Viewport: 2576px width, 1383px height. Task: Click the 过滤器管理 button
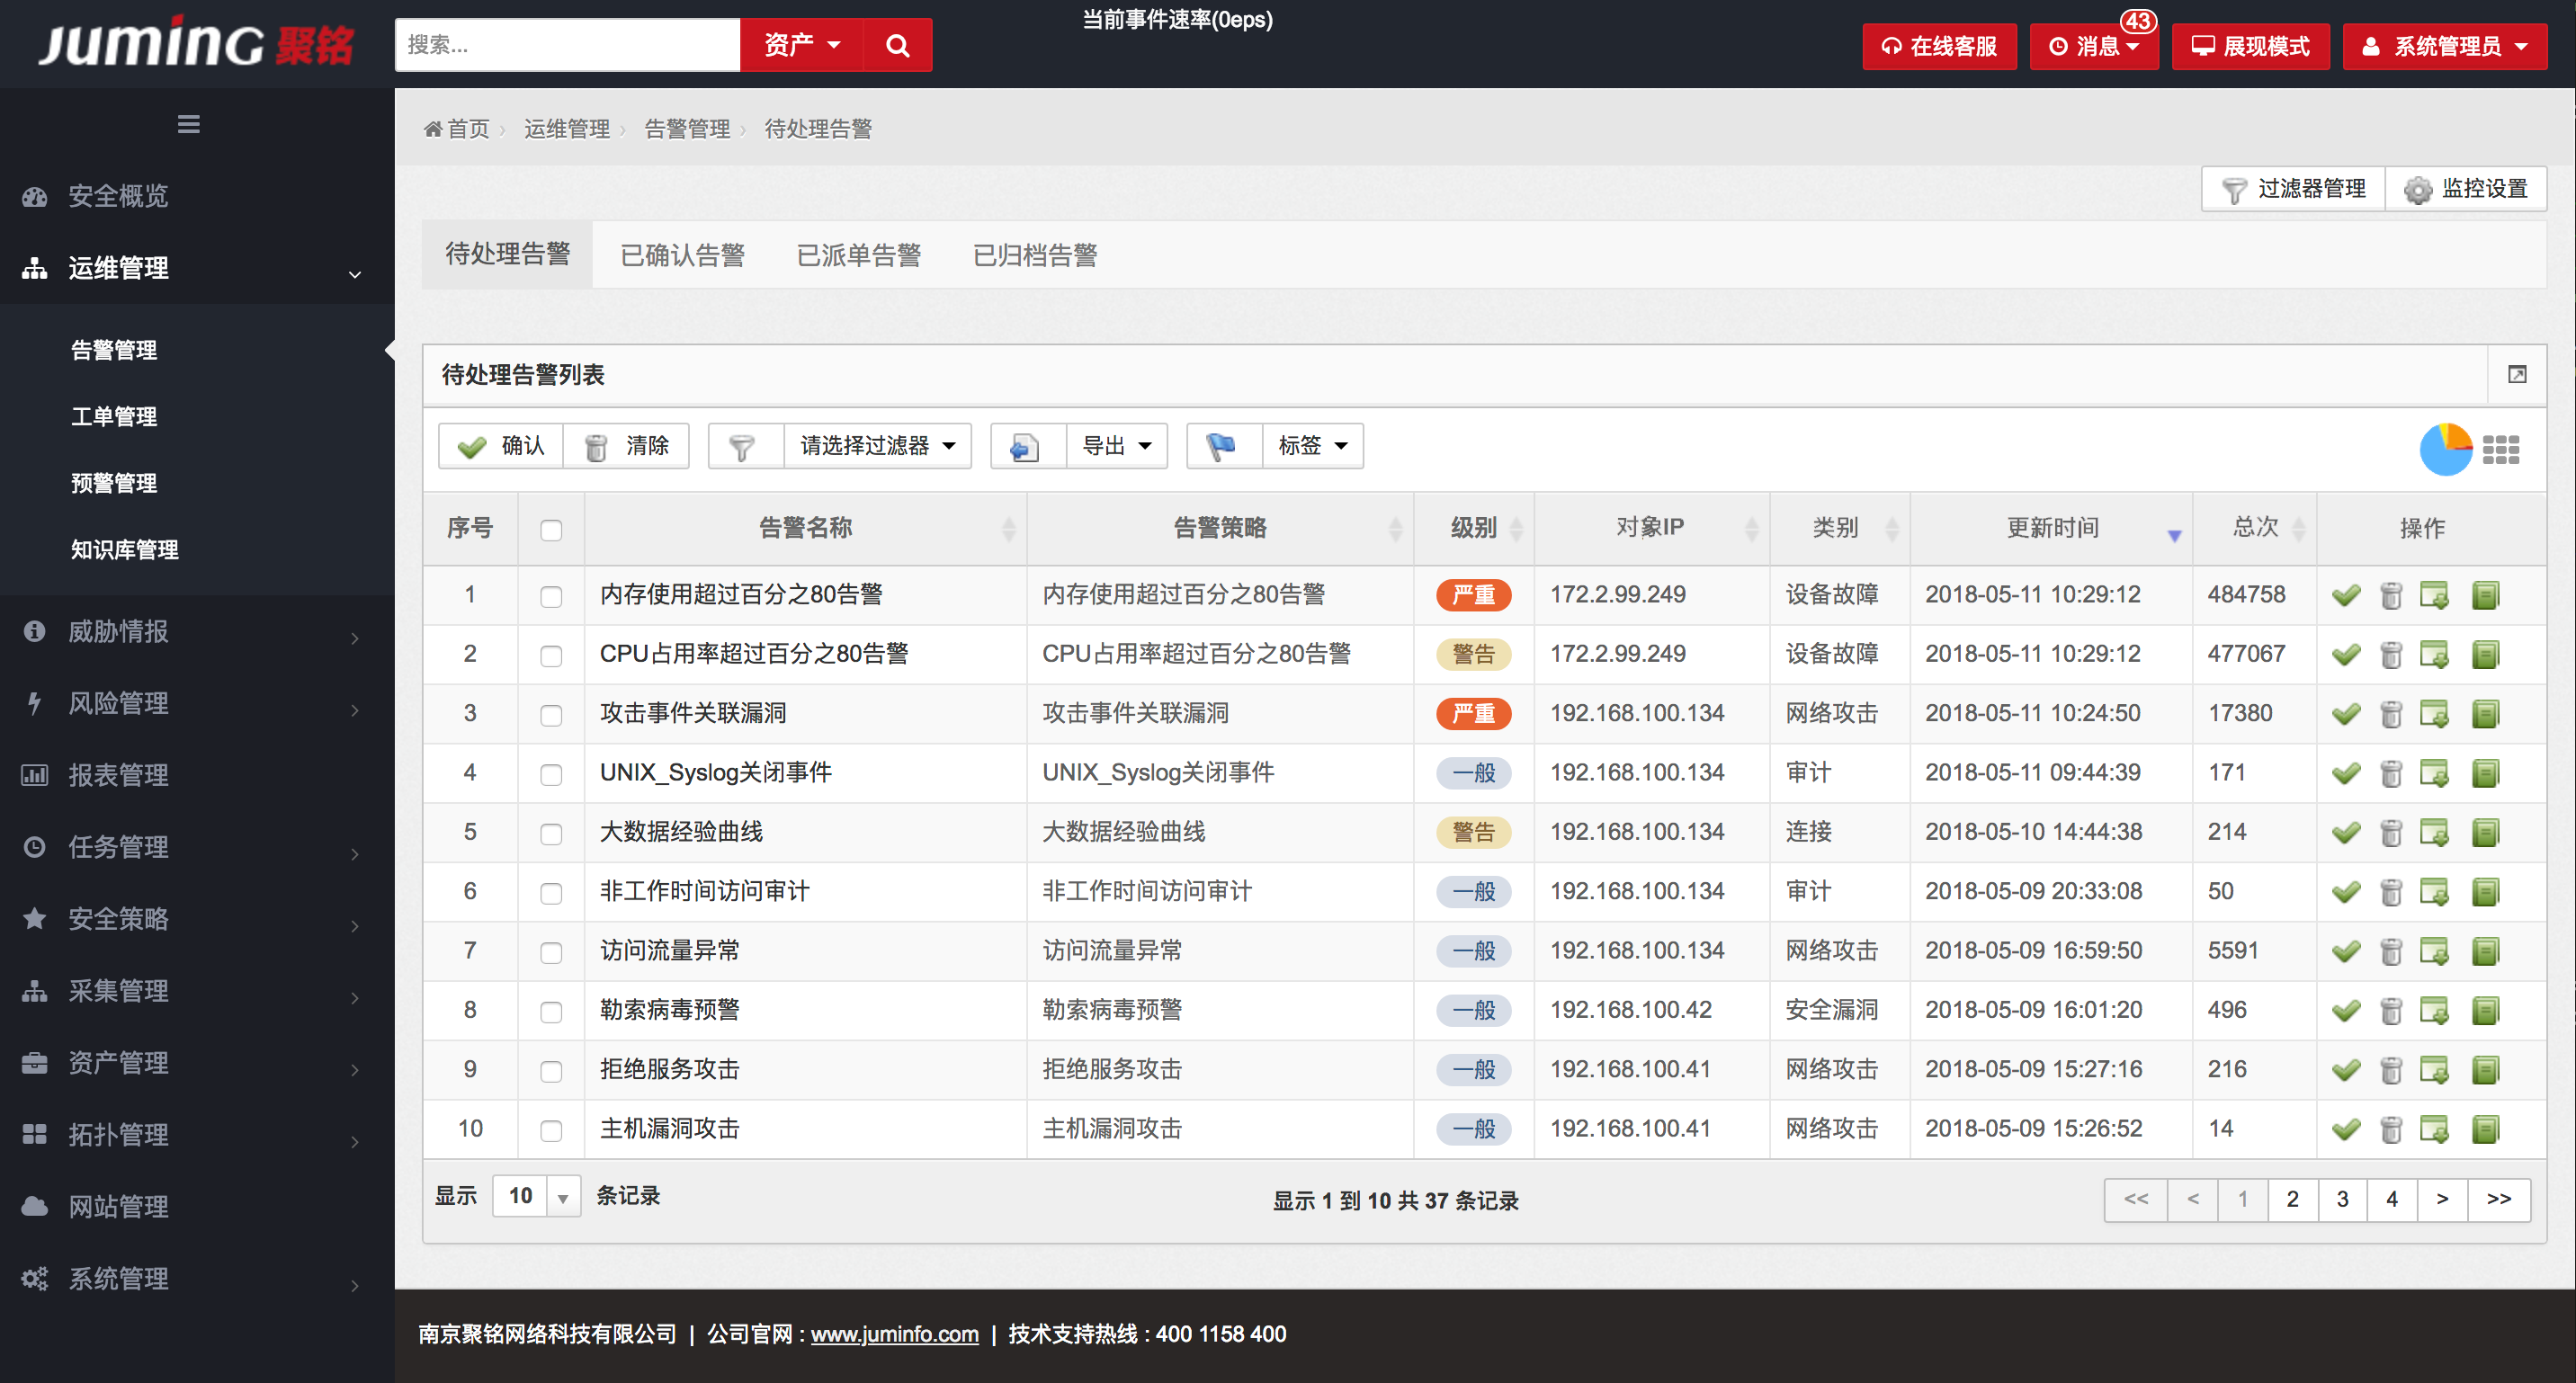[x=2294, y=188]
